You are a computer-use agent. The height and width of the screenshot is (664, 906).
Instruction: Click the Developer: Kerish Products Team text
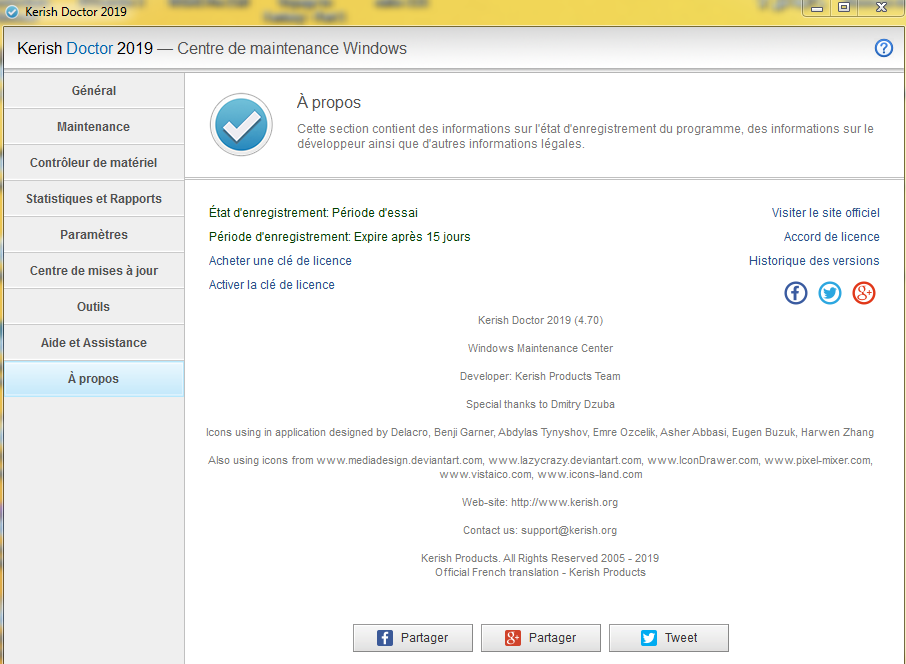click(540, 376)
